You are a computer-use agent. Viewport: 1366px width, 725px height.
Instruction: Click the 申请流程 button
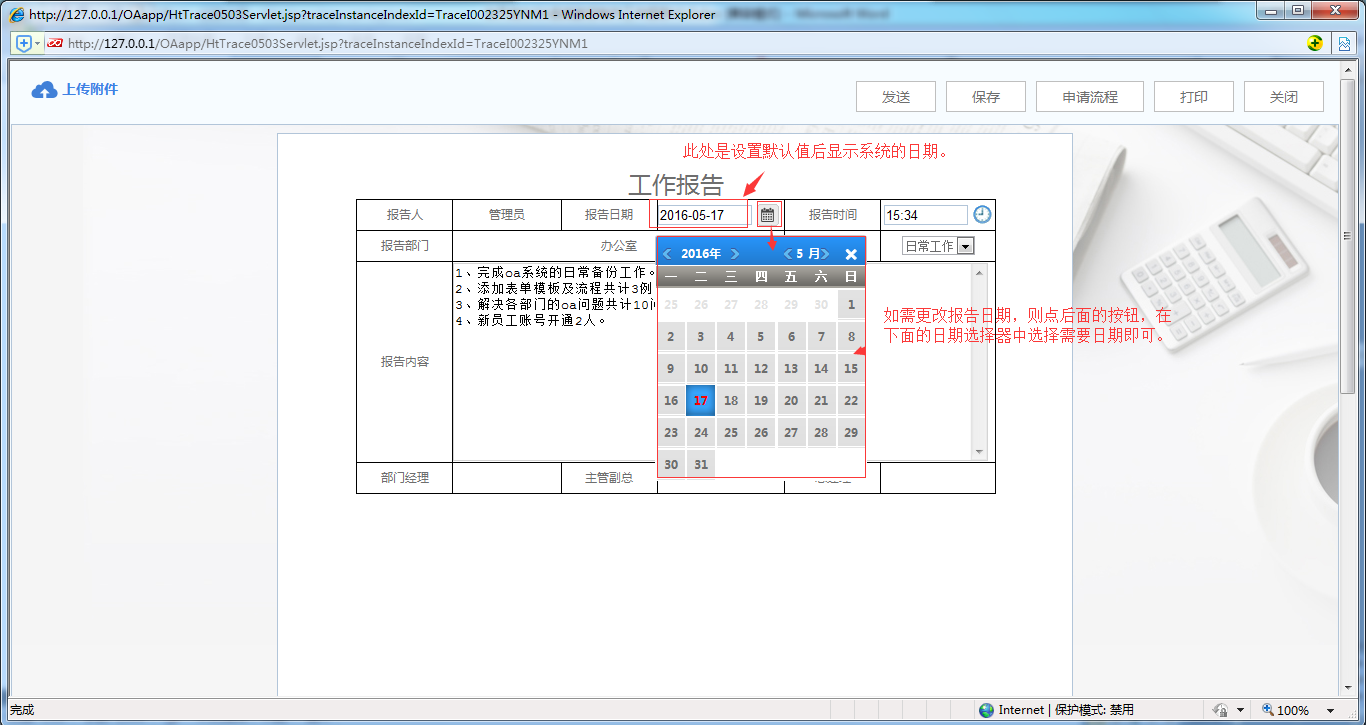click(x=1089, y=96)
